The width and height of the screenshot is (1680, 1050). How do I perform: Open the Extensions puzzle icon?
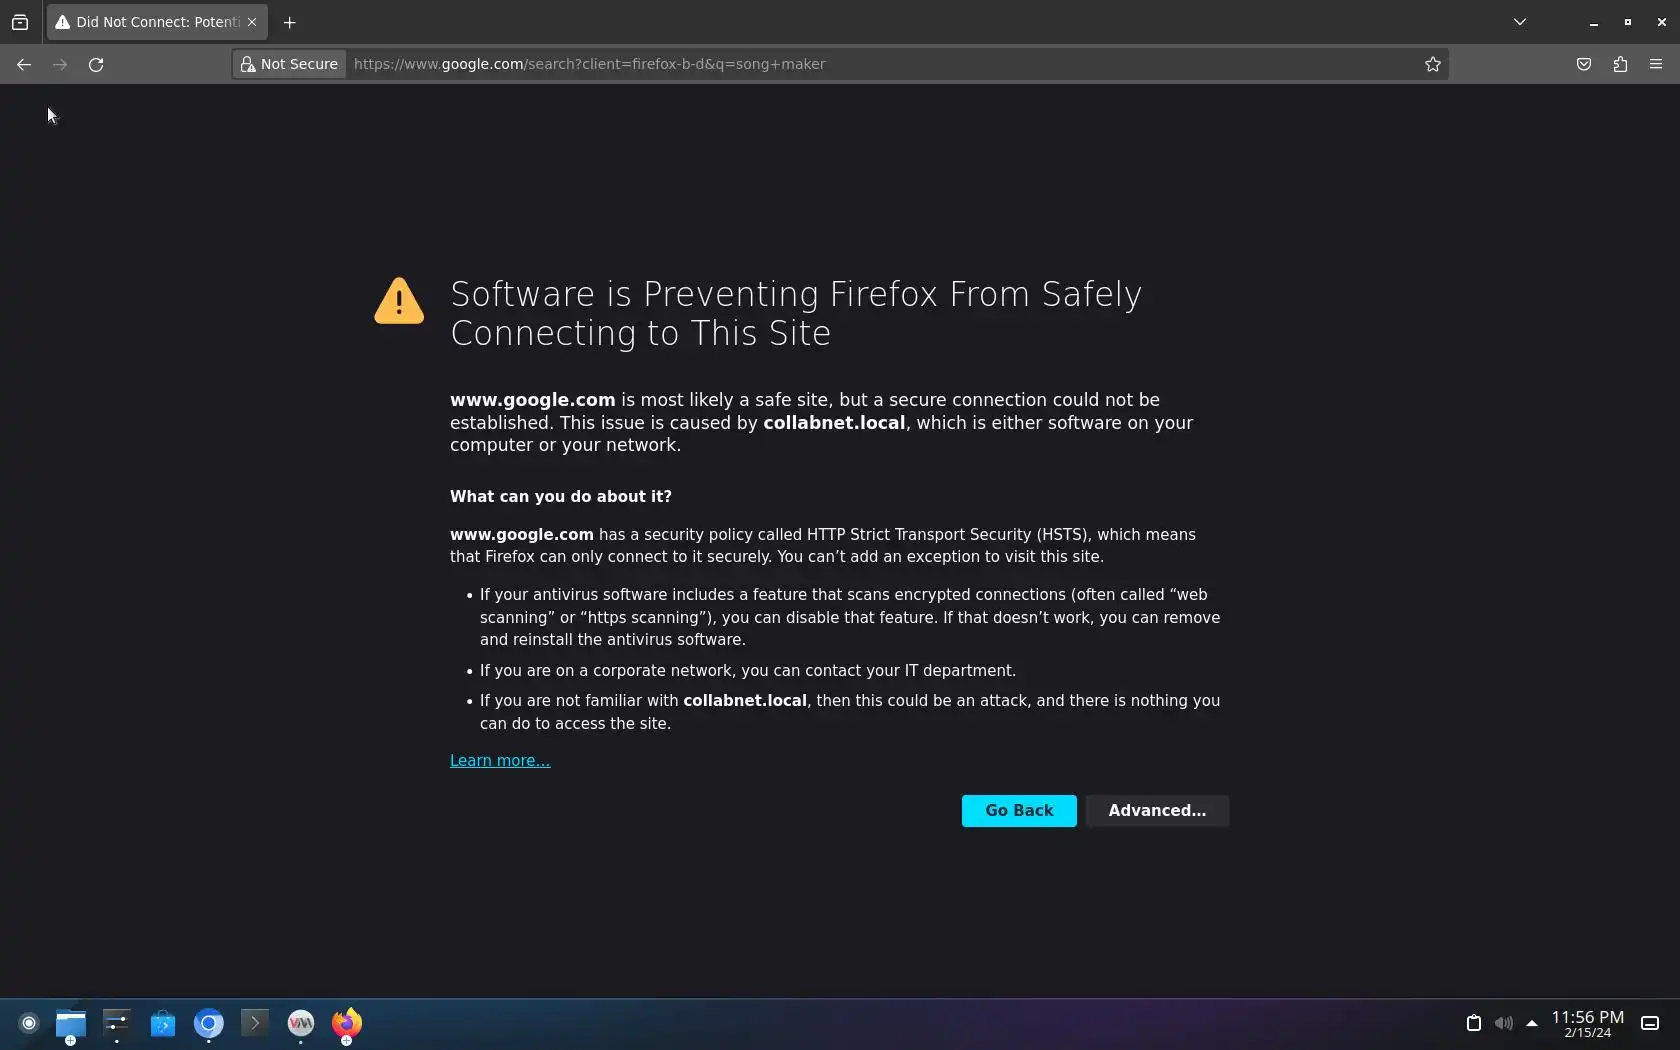tap(1620, 64)
